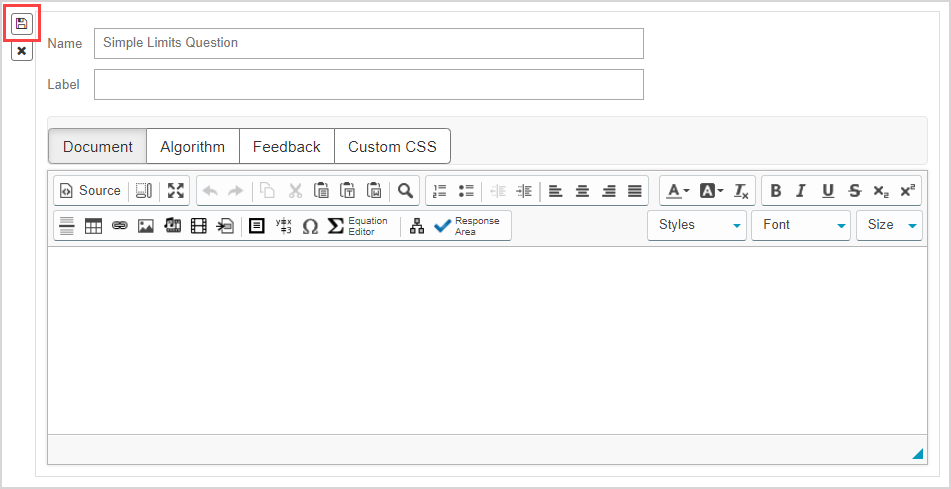The height and width of the screenshot is (489, 951).
Task: Open the find magnifier tool
Action: [x=405, y=191]
